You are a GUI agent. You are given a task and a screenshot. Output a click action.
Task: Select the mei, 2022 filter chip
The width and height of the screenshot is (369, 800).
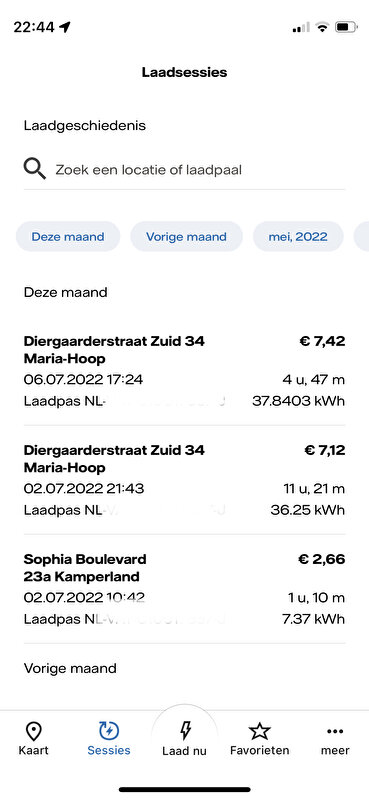[x=298, y=236]
